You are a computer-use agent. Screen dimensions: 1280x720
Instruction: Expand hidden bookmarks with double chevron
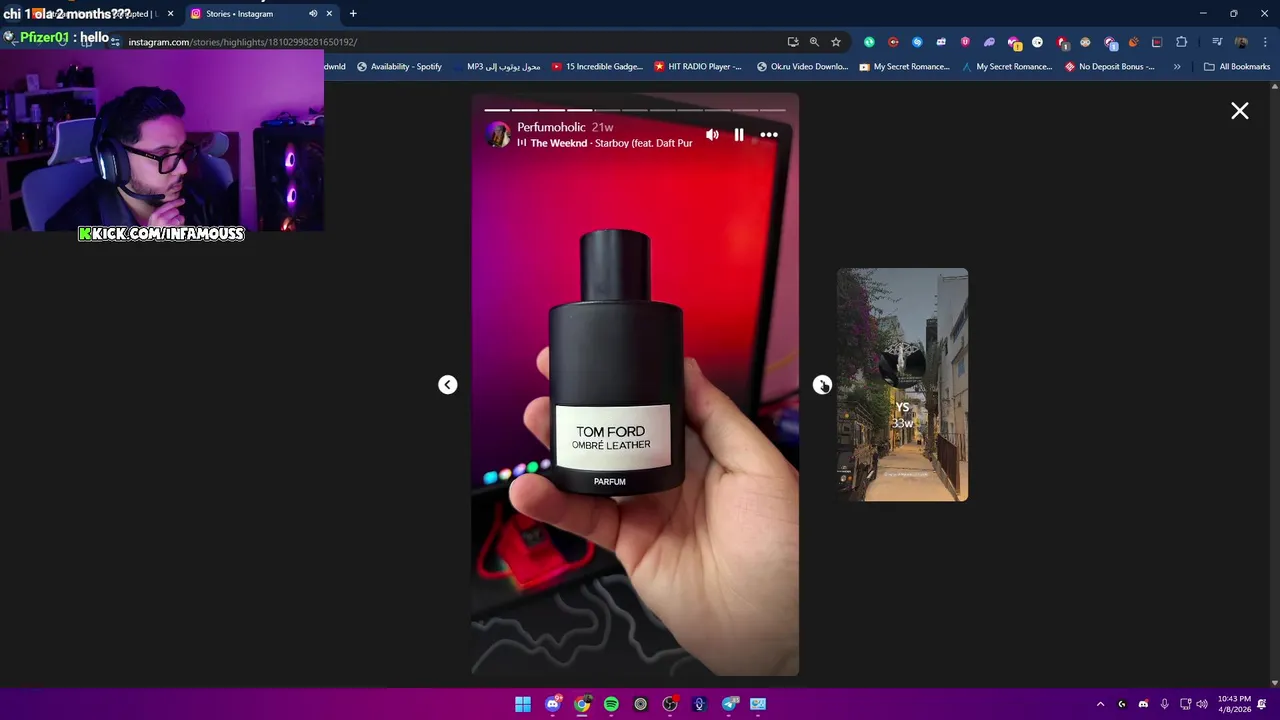tap(1177, 67)
